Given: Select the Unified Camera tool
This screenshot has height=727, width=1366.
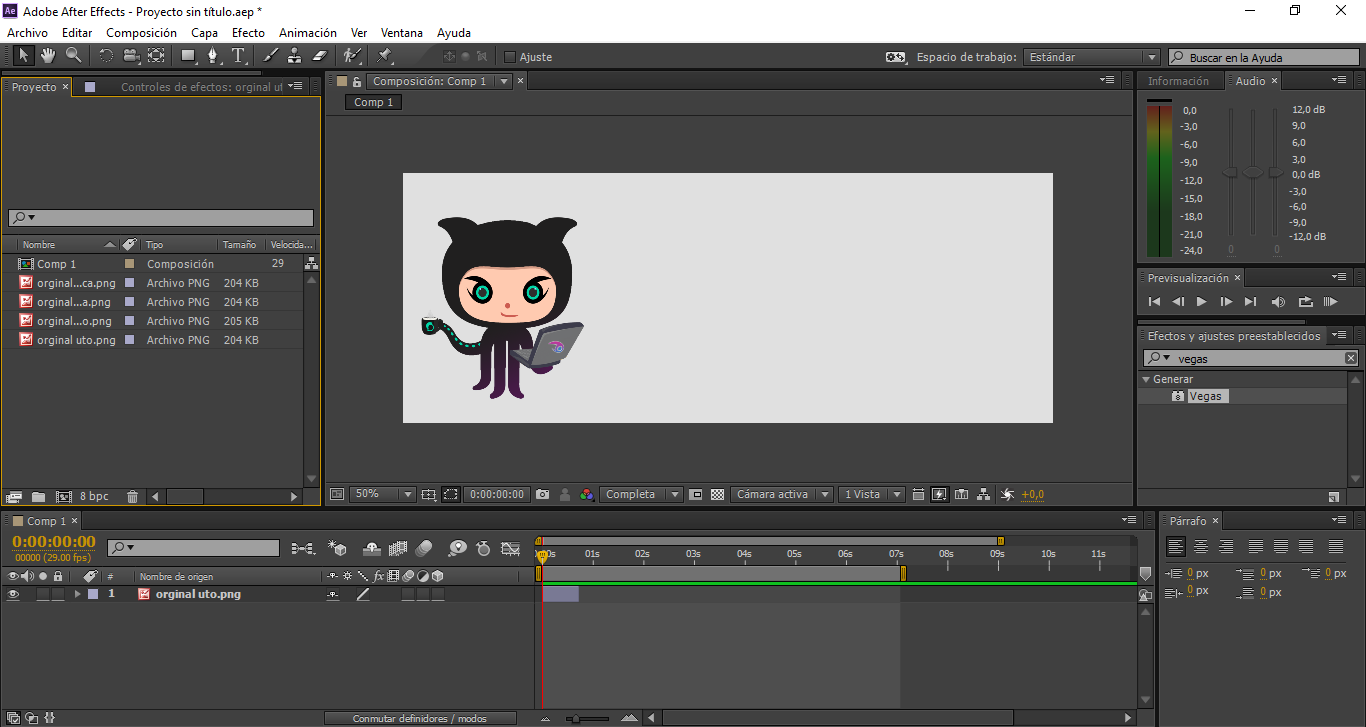Looking at the screenshot, I should 131,56.
